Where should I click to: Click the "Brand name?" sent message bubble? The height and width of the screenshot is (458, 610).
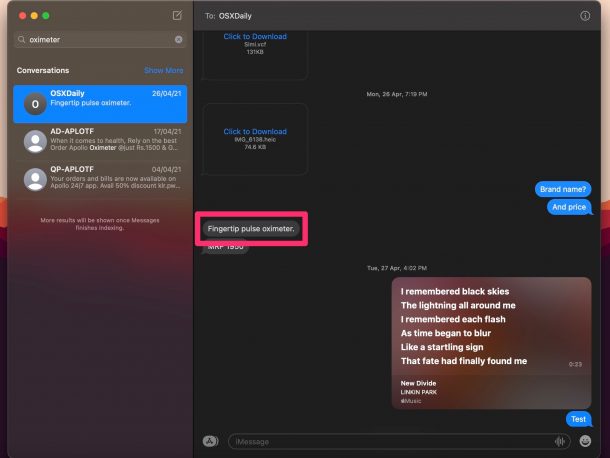[563, 189]
